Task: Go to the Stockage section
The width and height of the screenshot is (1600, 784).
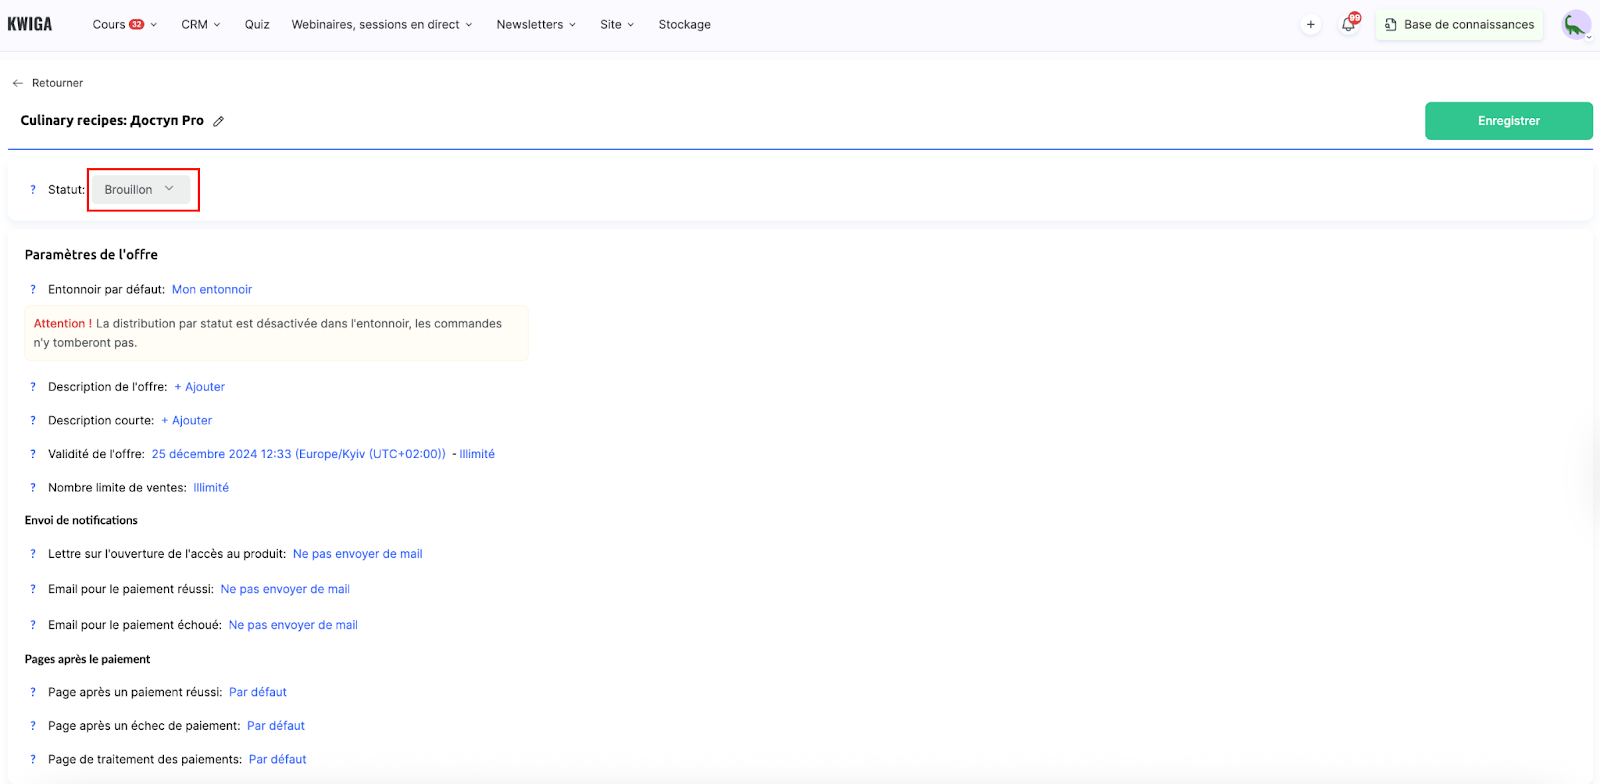Action: pos(684,25)
